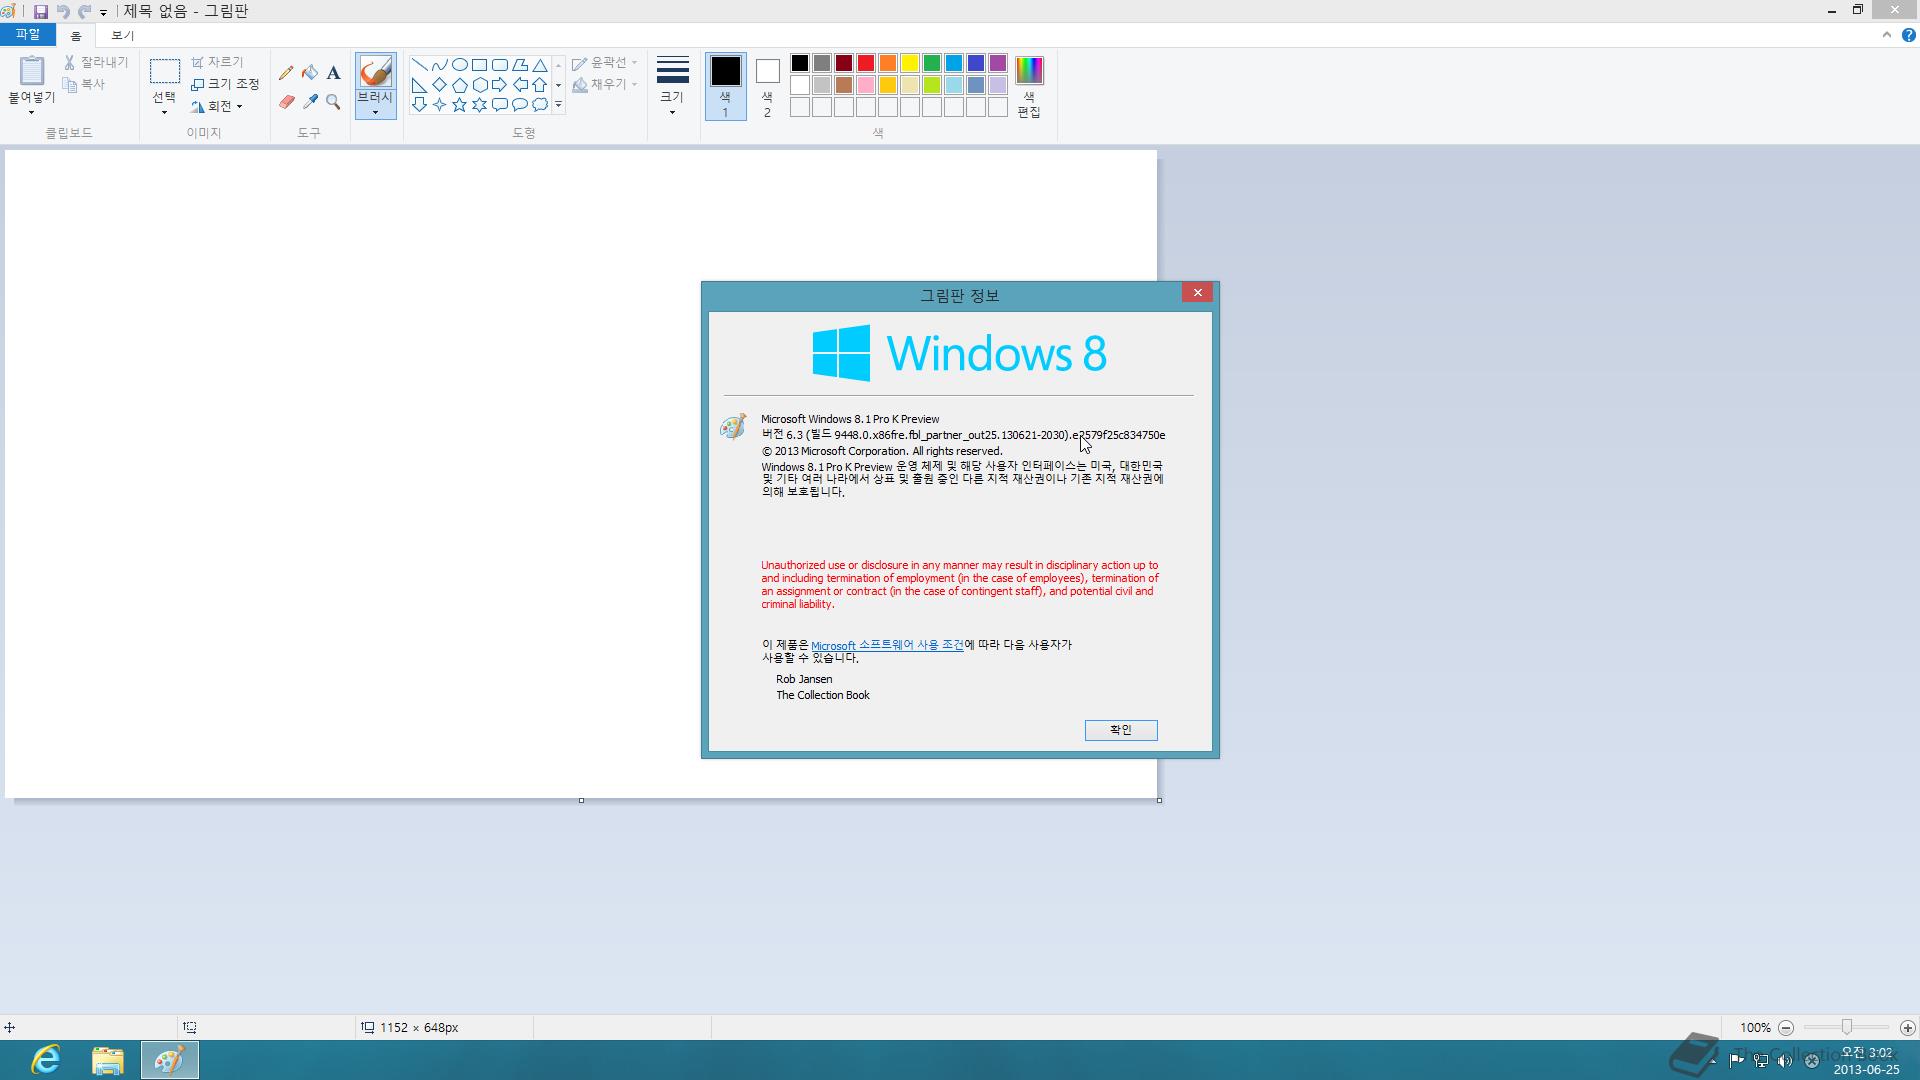Select the Rounded rectangle shape
Screen dimensions: 1920x1080
pos(499,64)
